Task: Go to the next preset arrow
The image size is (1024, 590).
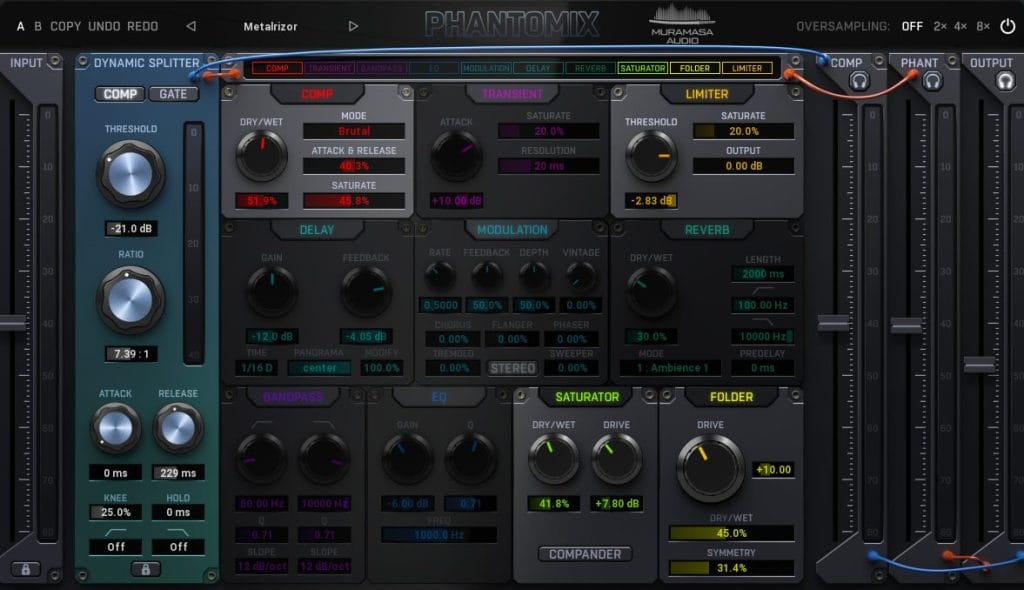Action: (x=353, y=26)
